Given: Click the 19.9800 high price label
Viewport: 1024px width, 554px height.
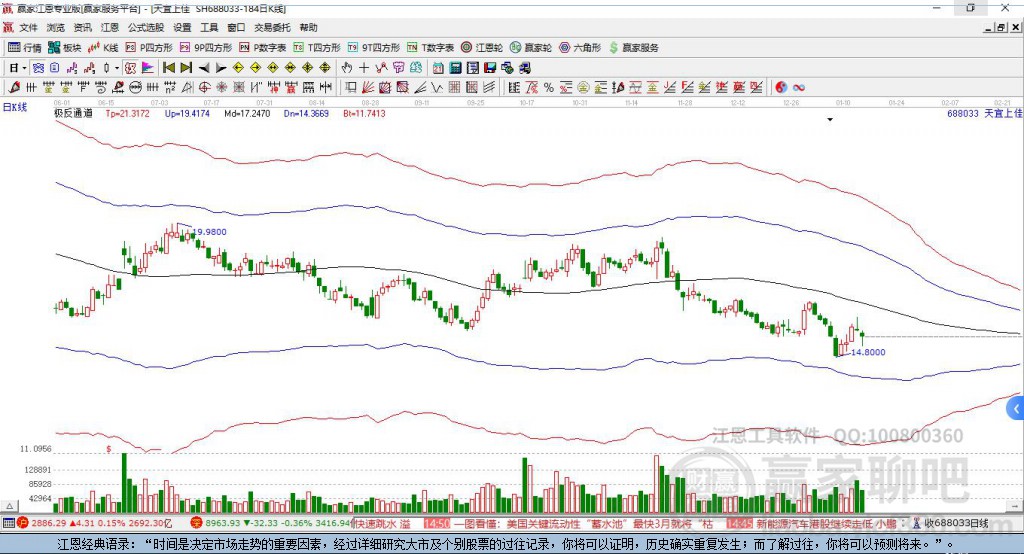Looking at the screenshot, I should pos(210,232).
